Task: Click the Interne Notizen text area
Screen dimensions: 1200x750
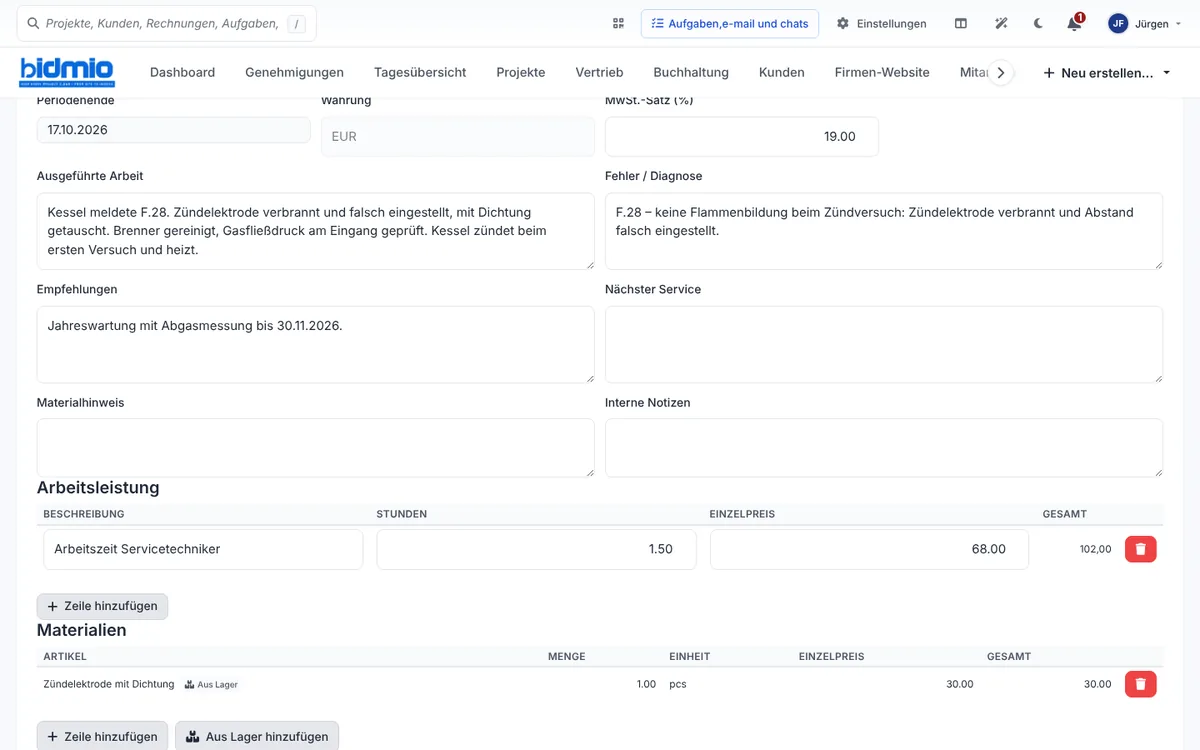Action: (884, 448)
